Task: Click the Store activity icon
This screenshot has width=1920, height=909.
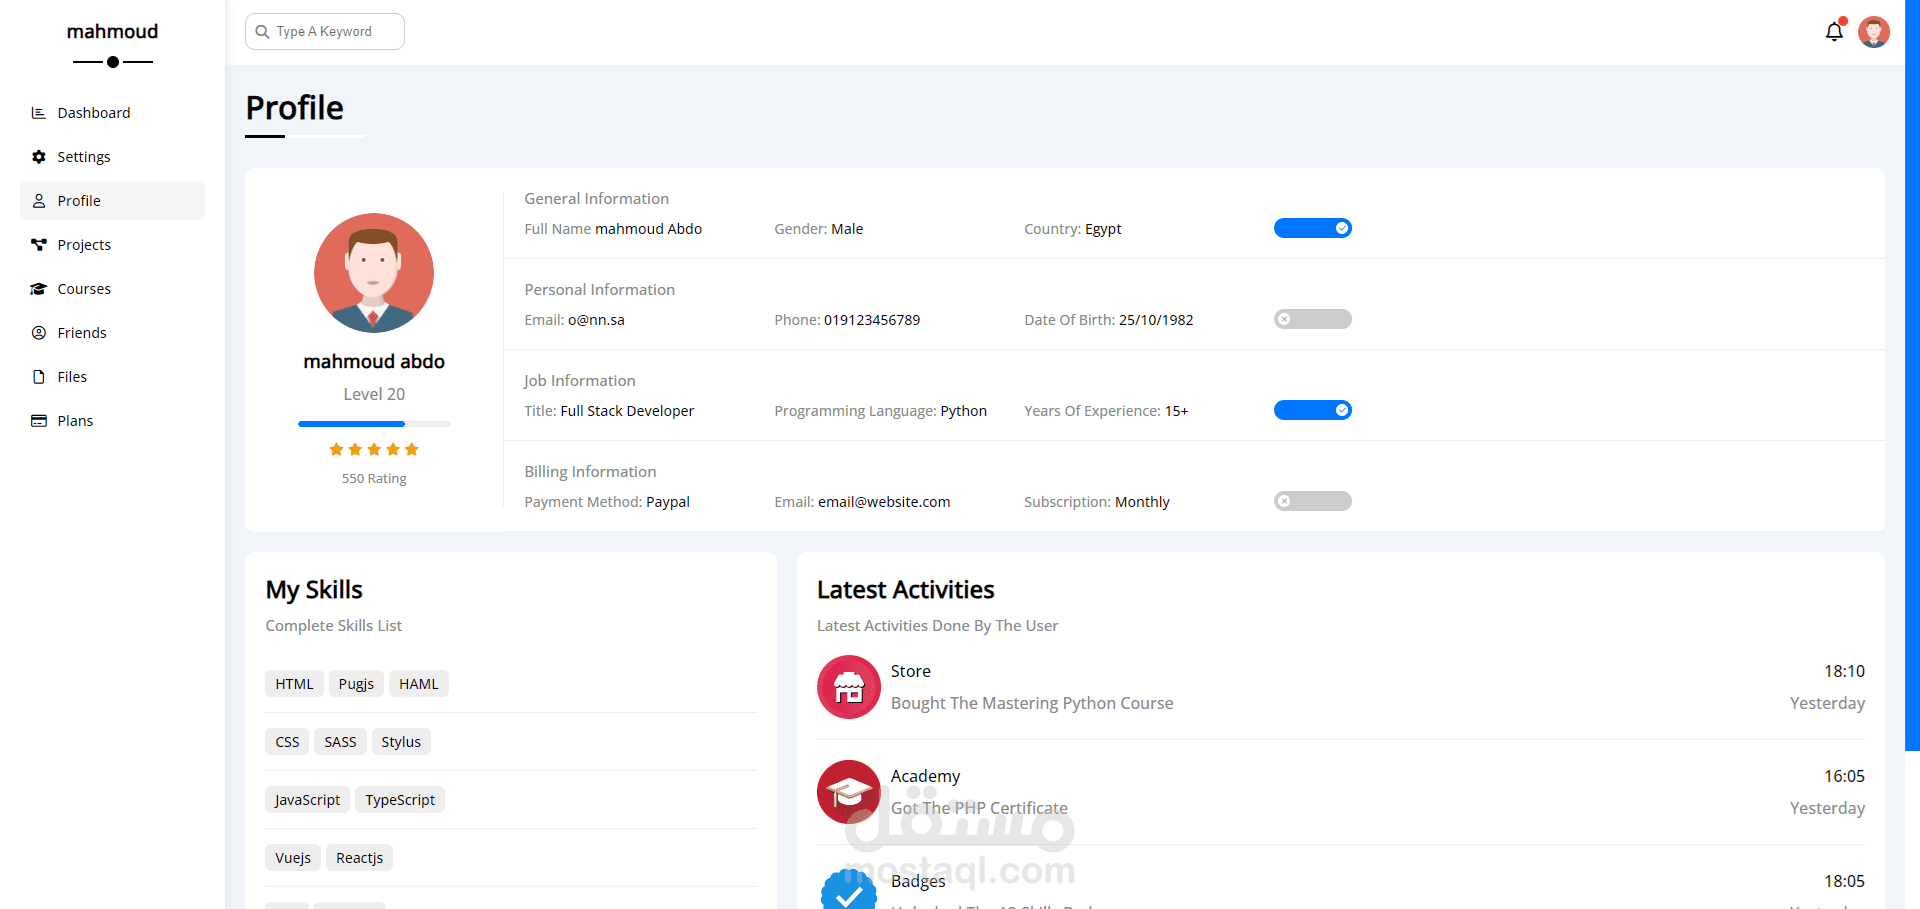Action: click(x=849, y=687)
